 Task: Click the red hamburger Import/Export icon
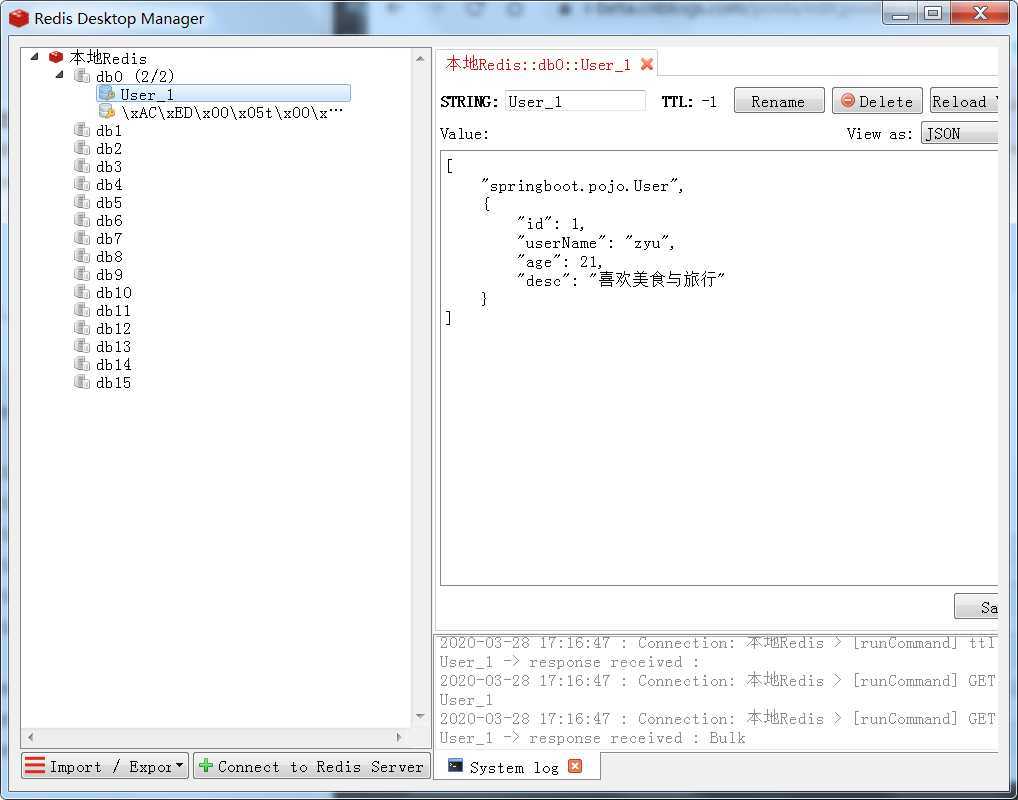pyautogui.click(x=35, y=766)
